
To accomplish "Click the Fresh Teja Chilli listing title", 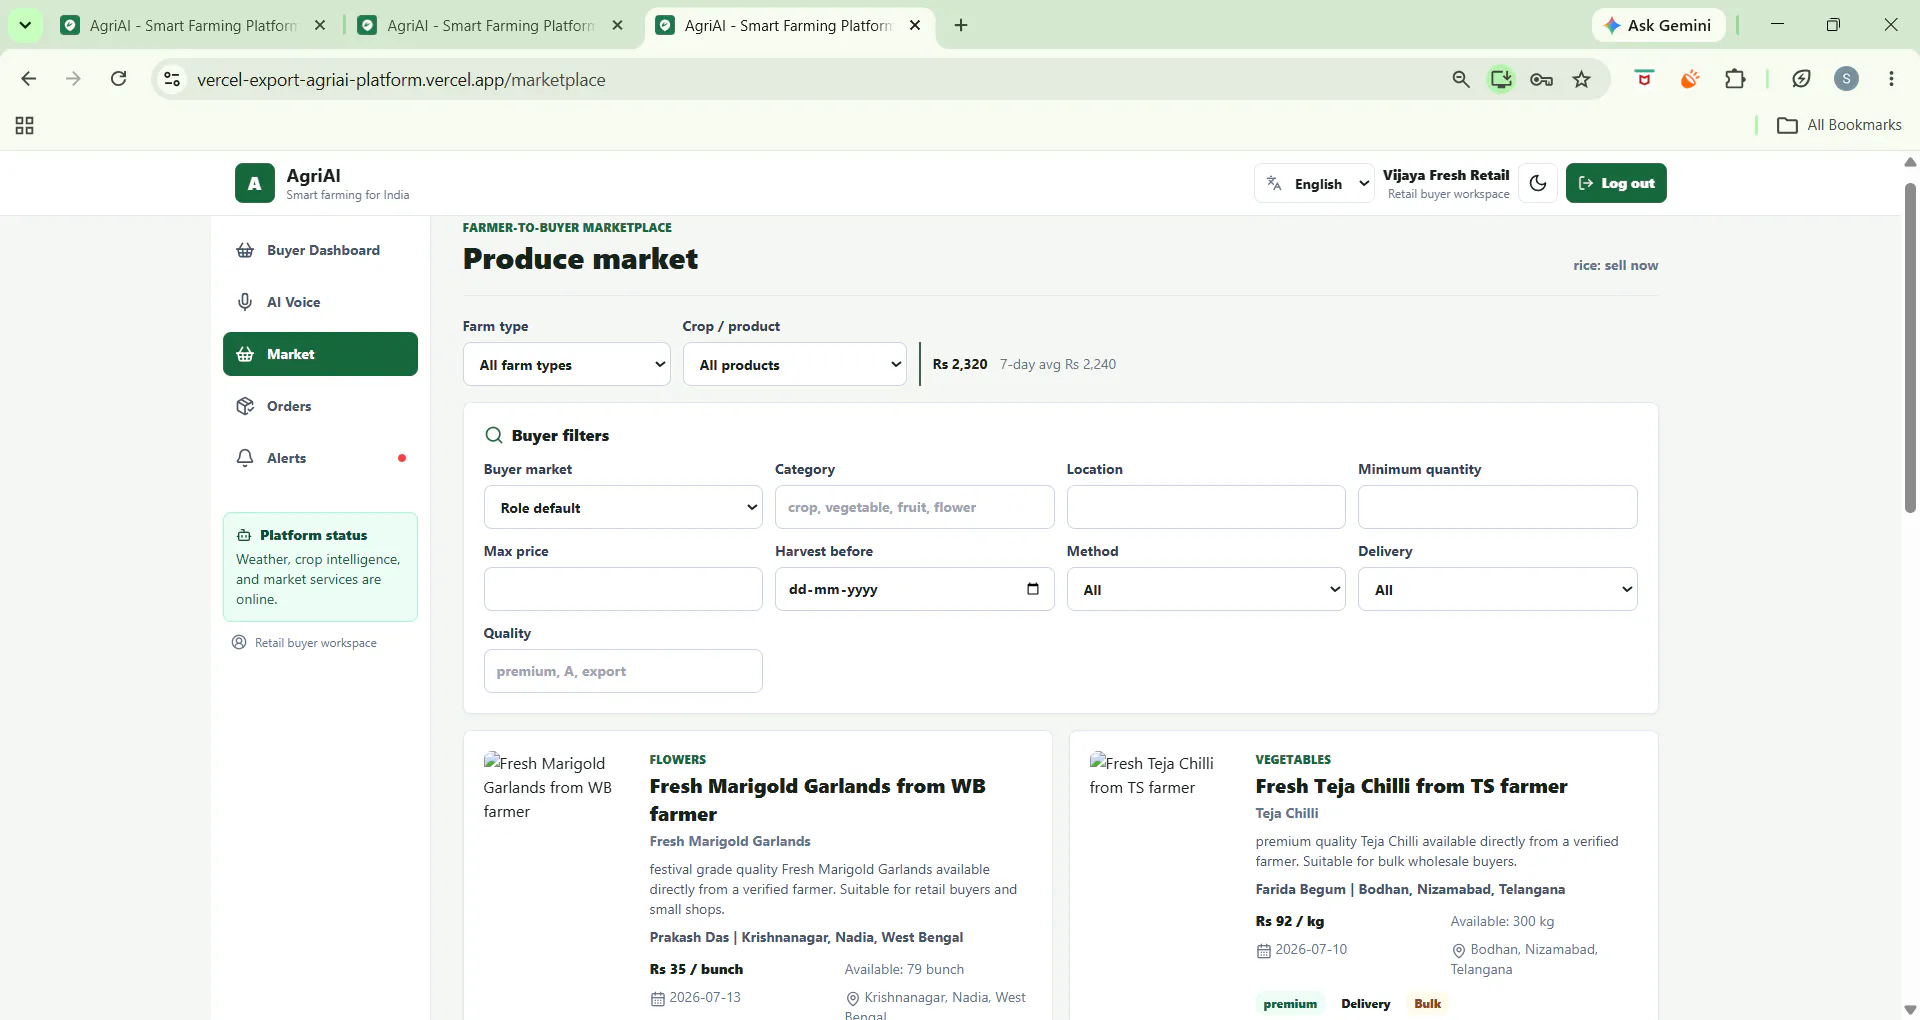I will 1411,786.
